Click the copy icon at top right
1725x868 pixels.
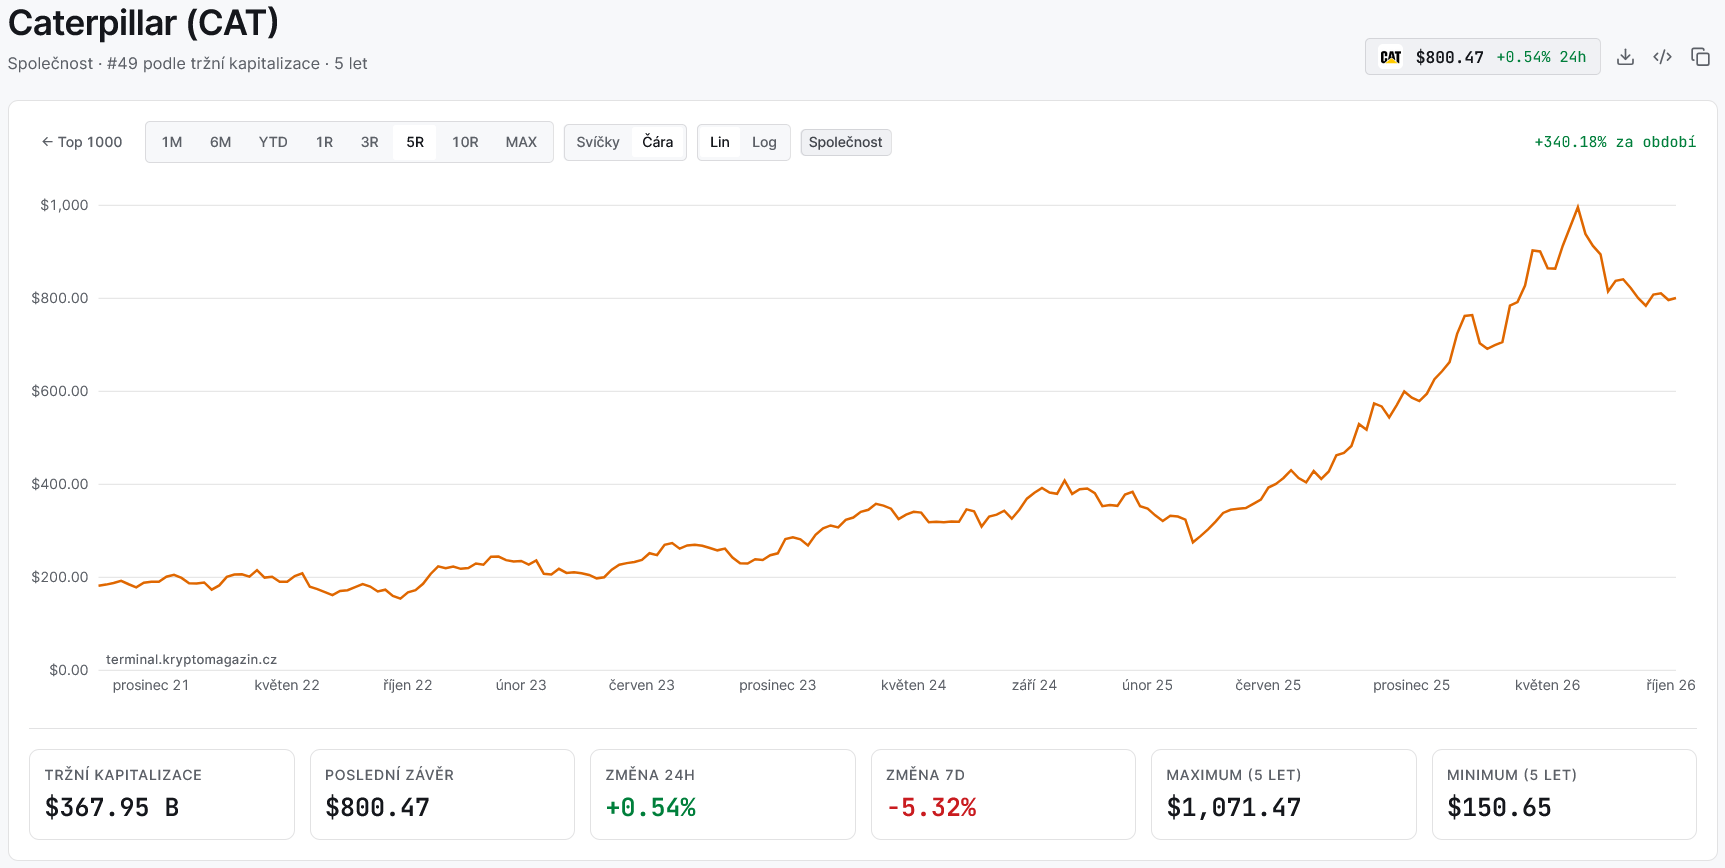tap(1700, 57)
